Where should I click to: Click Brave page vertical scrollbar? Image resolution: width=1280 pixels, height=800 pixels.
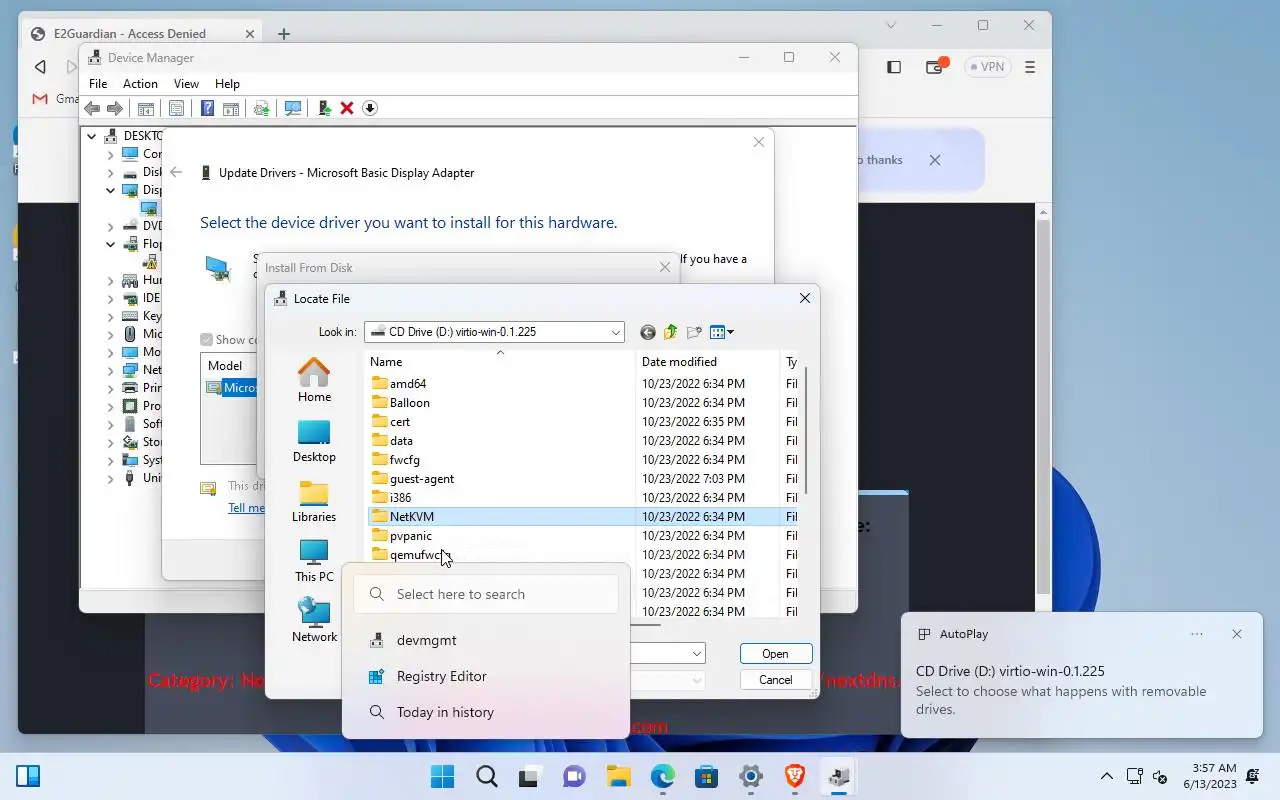click(x=1043, y=405)
